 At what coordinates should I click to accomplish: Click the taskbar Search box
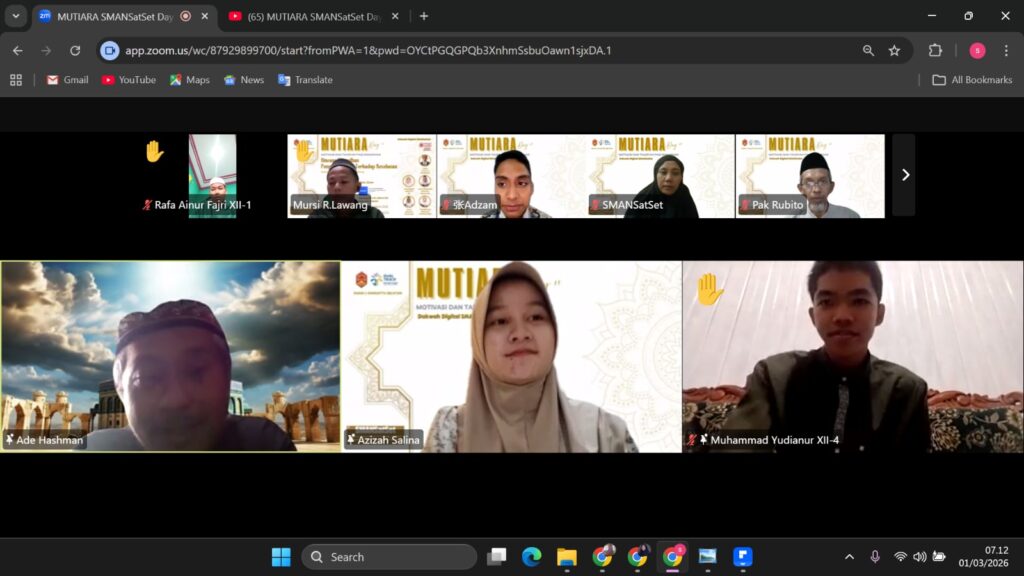pyautogui.click(x=390, y=556)
